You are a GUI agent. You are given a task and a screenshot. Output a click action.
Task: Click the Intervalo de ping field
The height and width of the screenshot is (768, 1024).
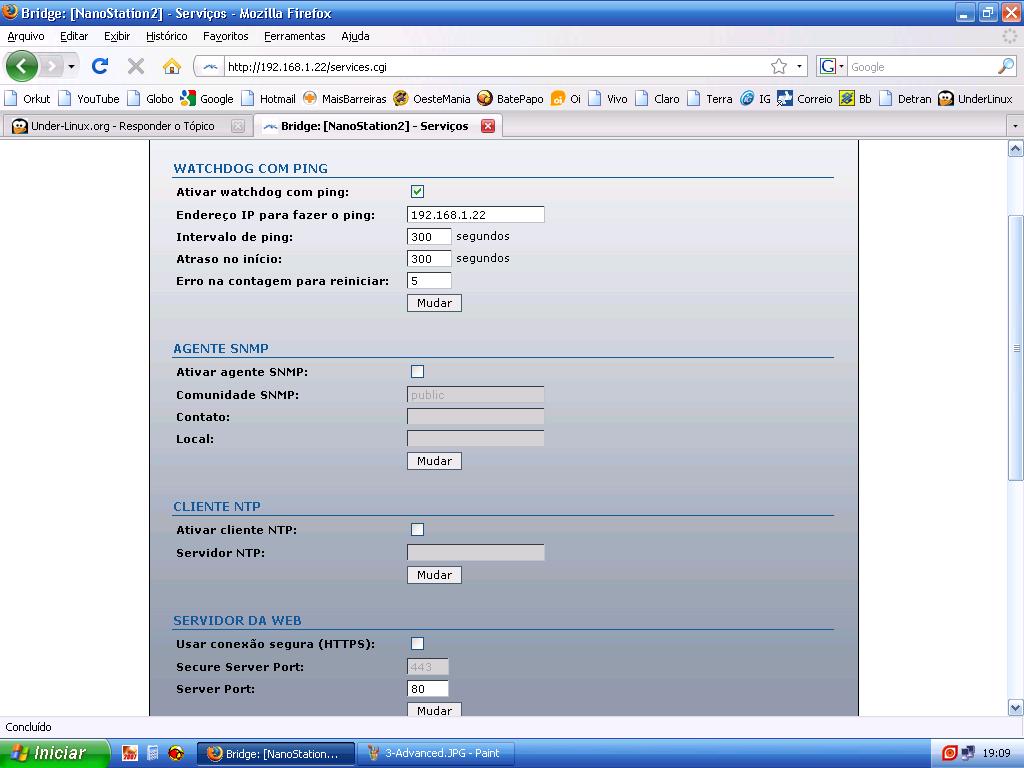pos(429,236)
